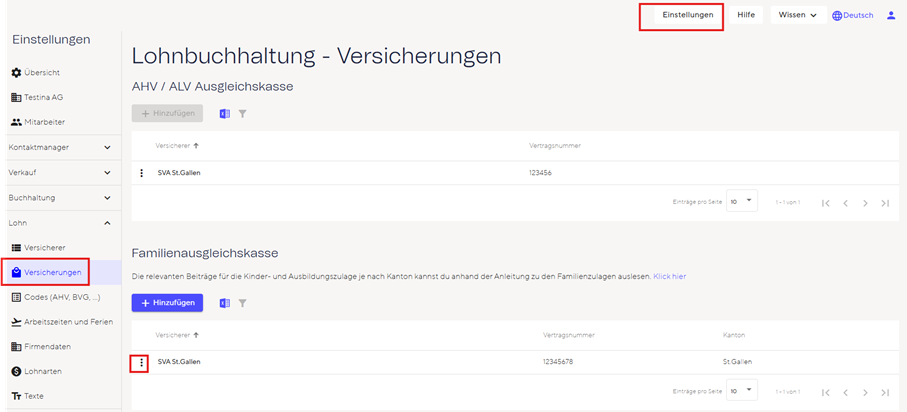The image size is (907, 412).
Task: Open Arbeitszeiten und Ferien in sidebar
Action: tap(68, 322)
